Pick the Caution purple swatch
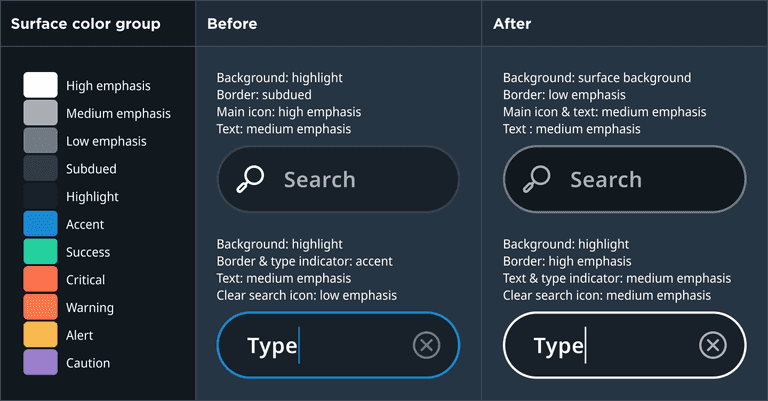Image resolution: width=768 pixels, height=401 pixels. click(40, 363)
